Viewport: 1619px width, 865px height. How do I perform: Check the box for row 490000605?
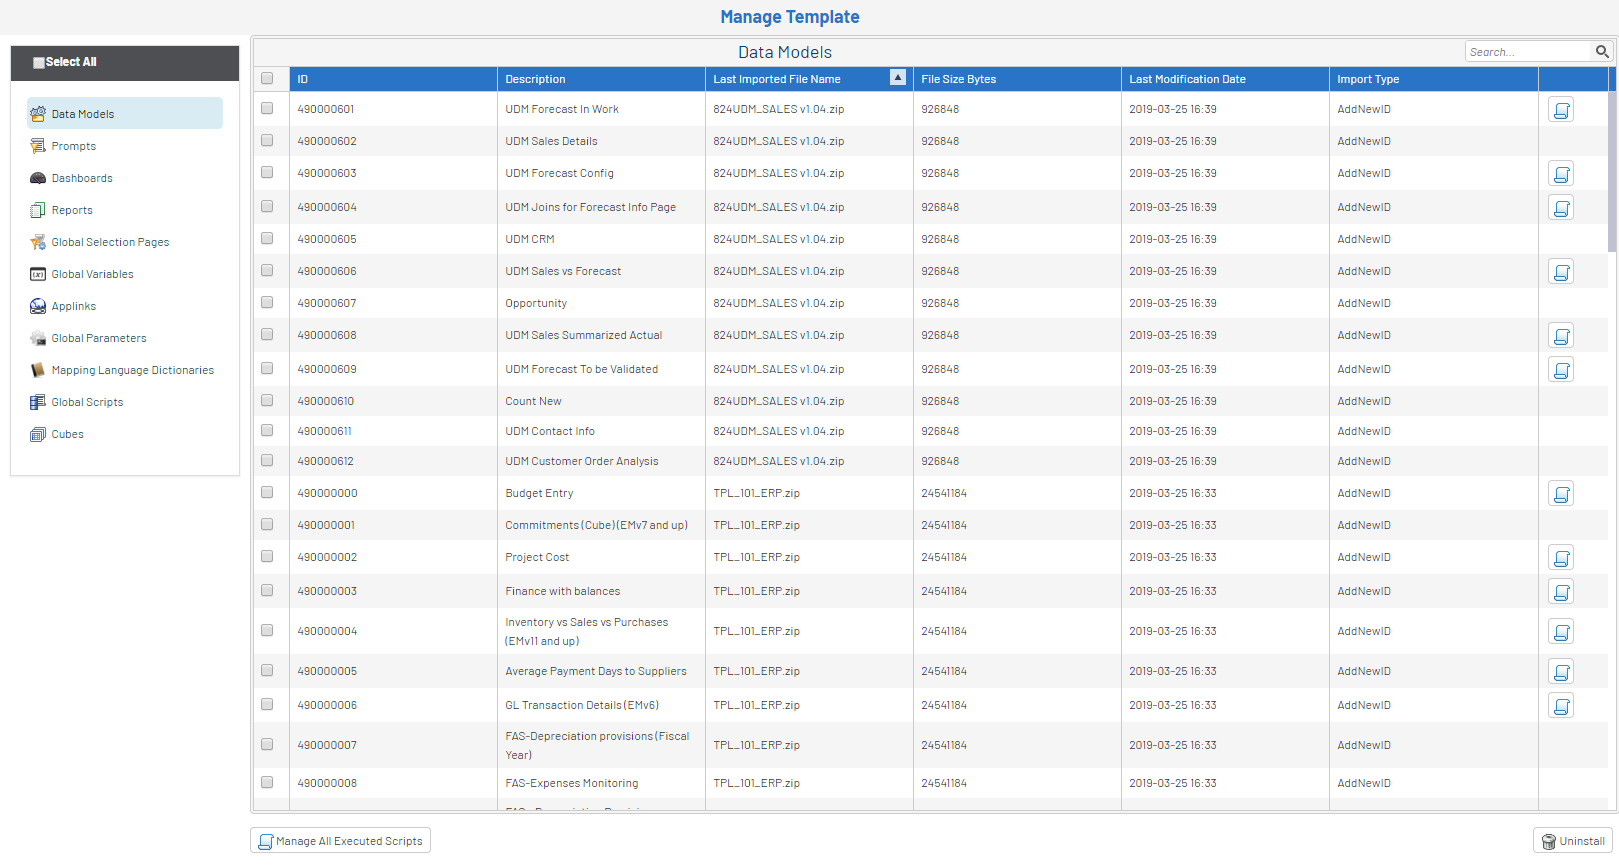click(267, 239)
